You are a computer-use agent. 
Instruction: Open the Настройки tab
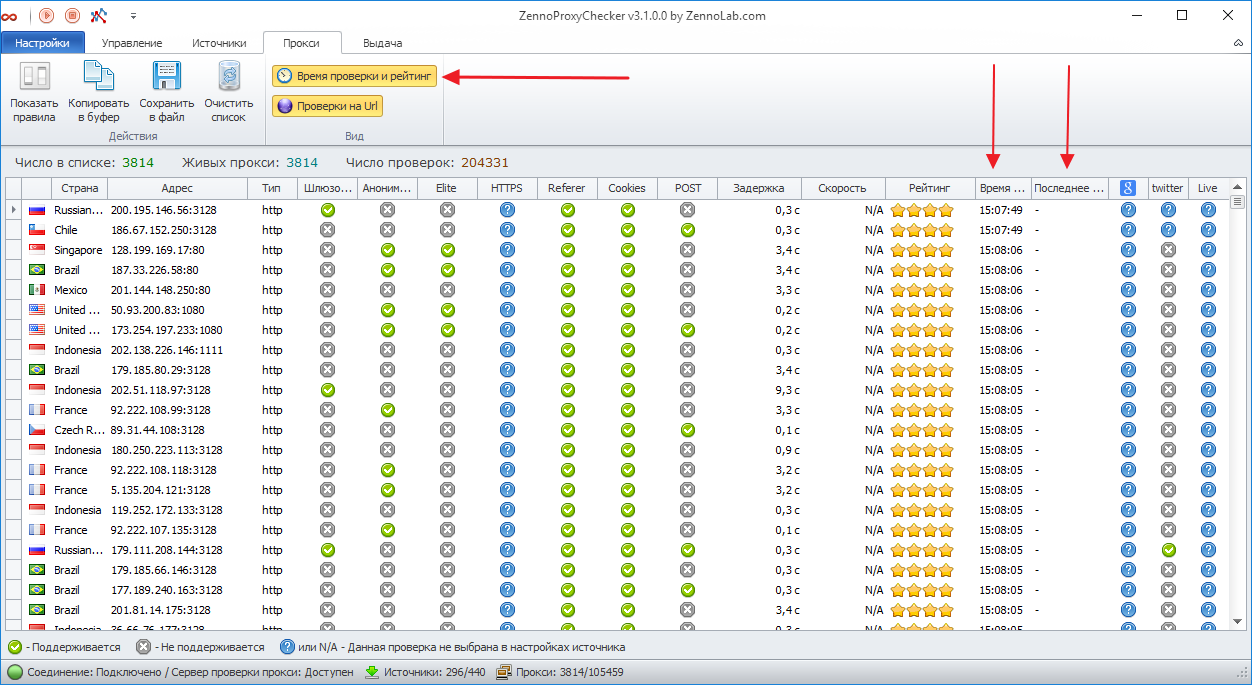(42, 43)
